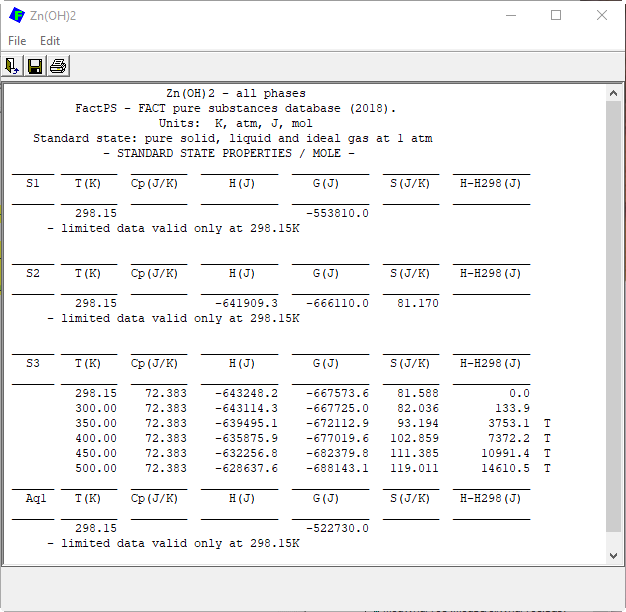626x612 pixels.
Task: Click the Aq1 G(J) value -522730.0
Action: pos(337,528)
